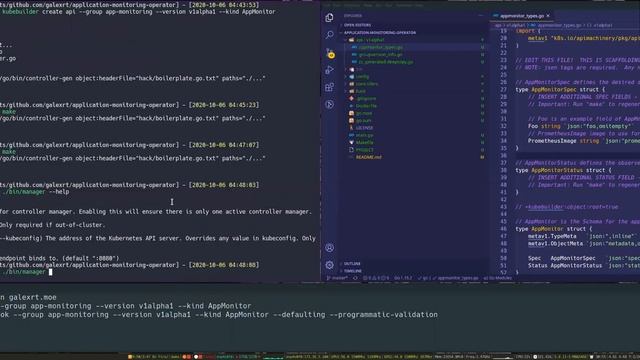
Task: Click the Docker icon beside Dockerfile
Action: [x=351, y=106]
